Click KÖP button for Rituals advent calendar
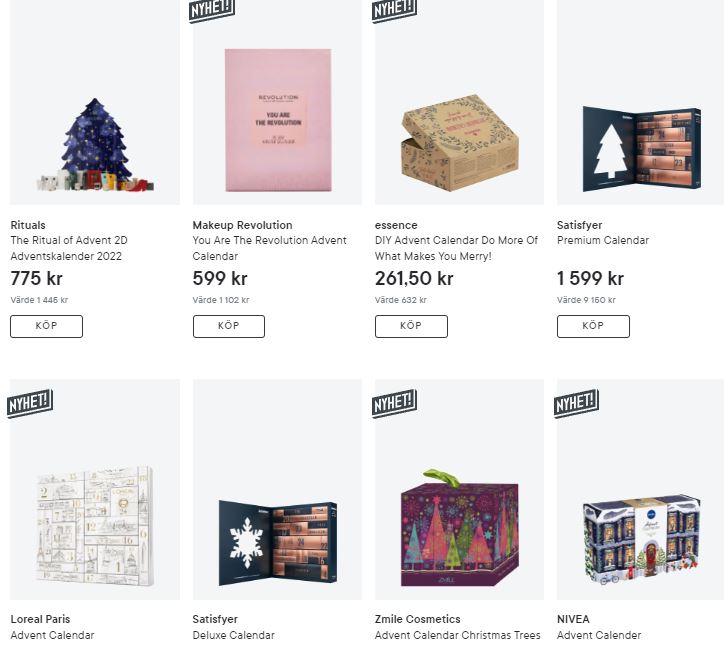 [x=47, y=326]
